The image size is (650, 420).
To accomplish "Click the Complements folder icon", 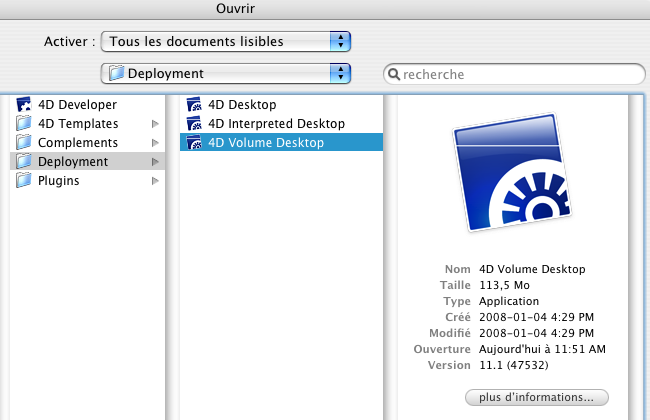I will point(24,143).
